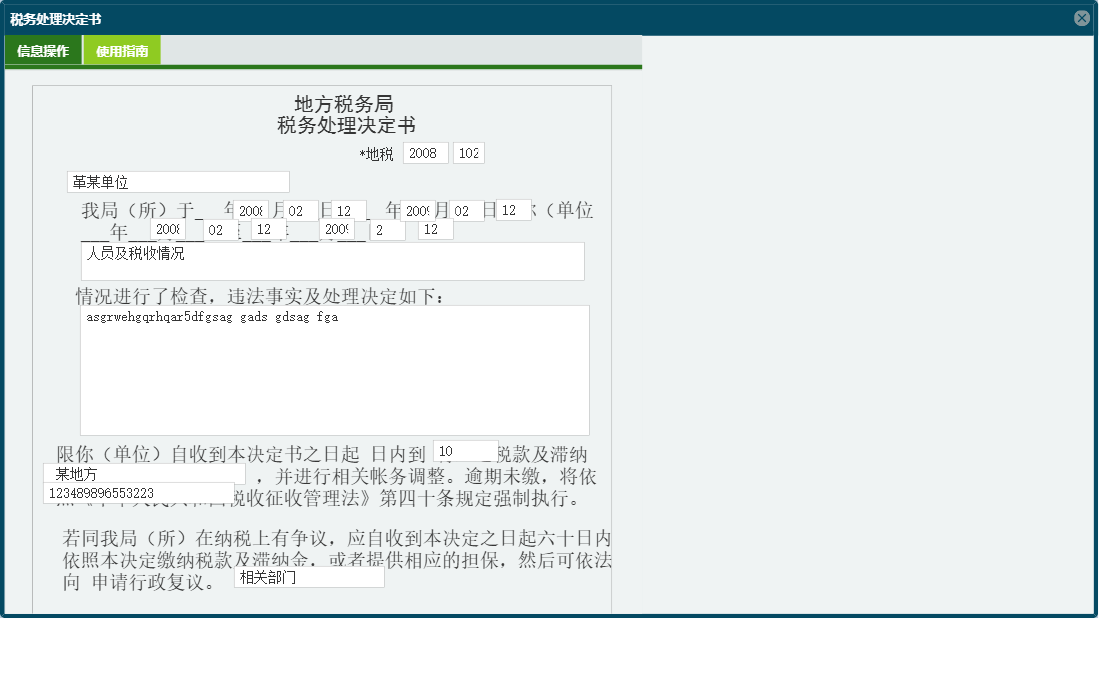Screen dimensions: 1099x687
Task: Select the month field showing 2 in second row
Action: 388,229
